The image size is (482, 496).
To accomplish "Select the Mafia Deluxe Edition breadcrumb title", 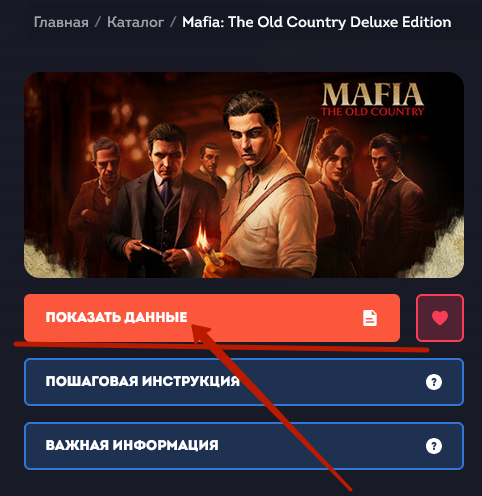I will coord(317,22).
